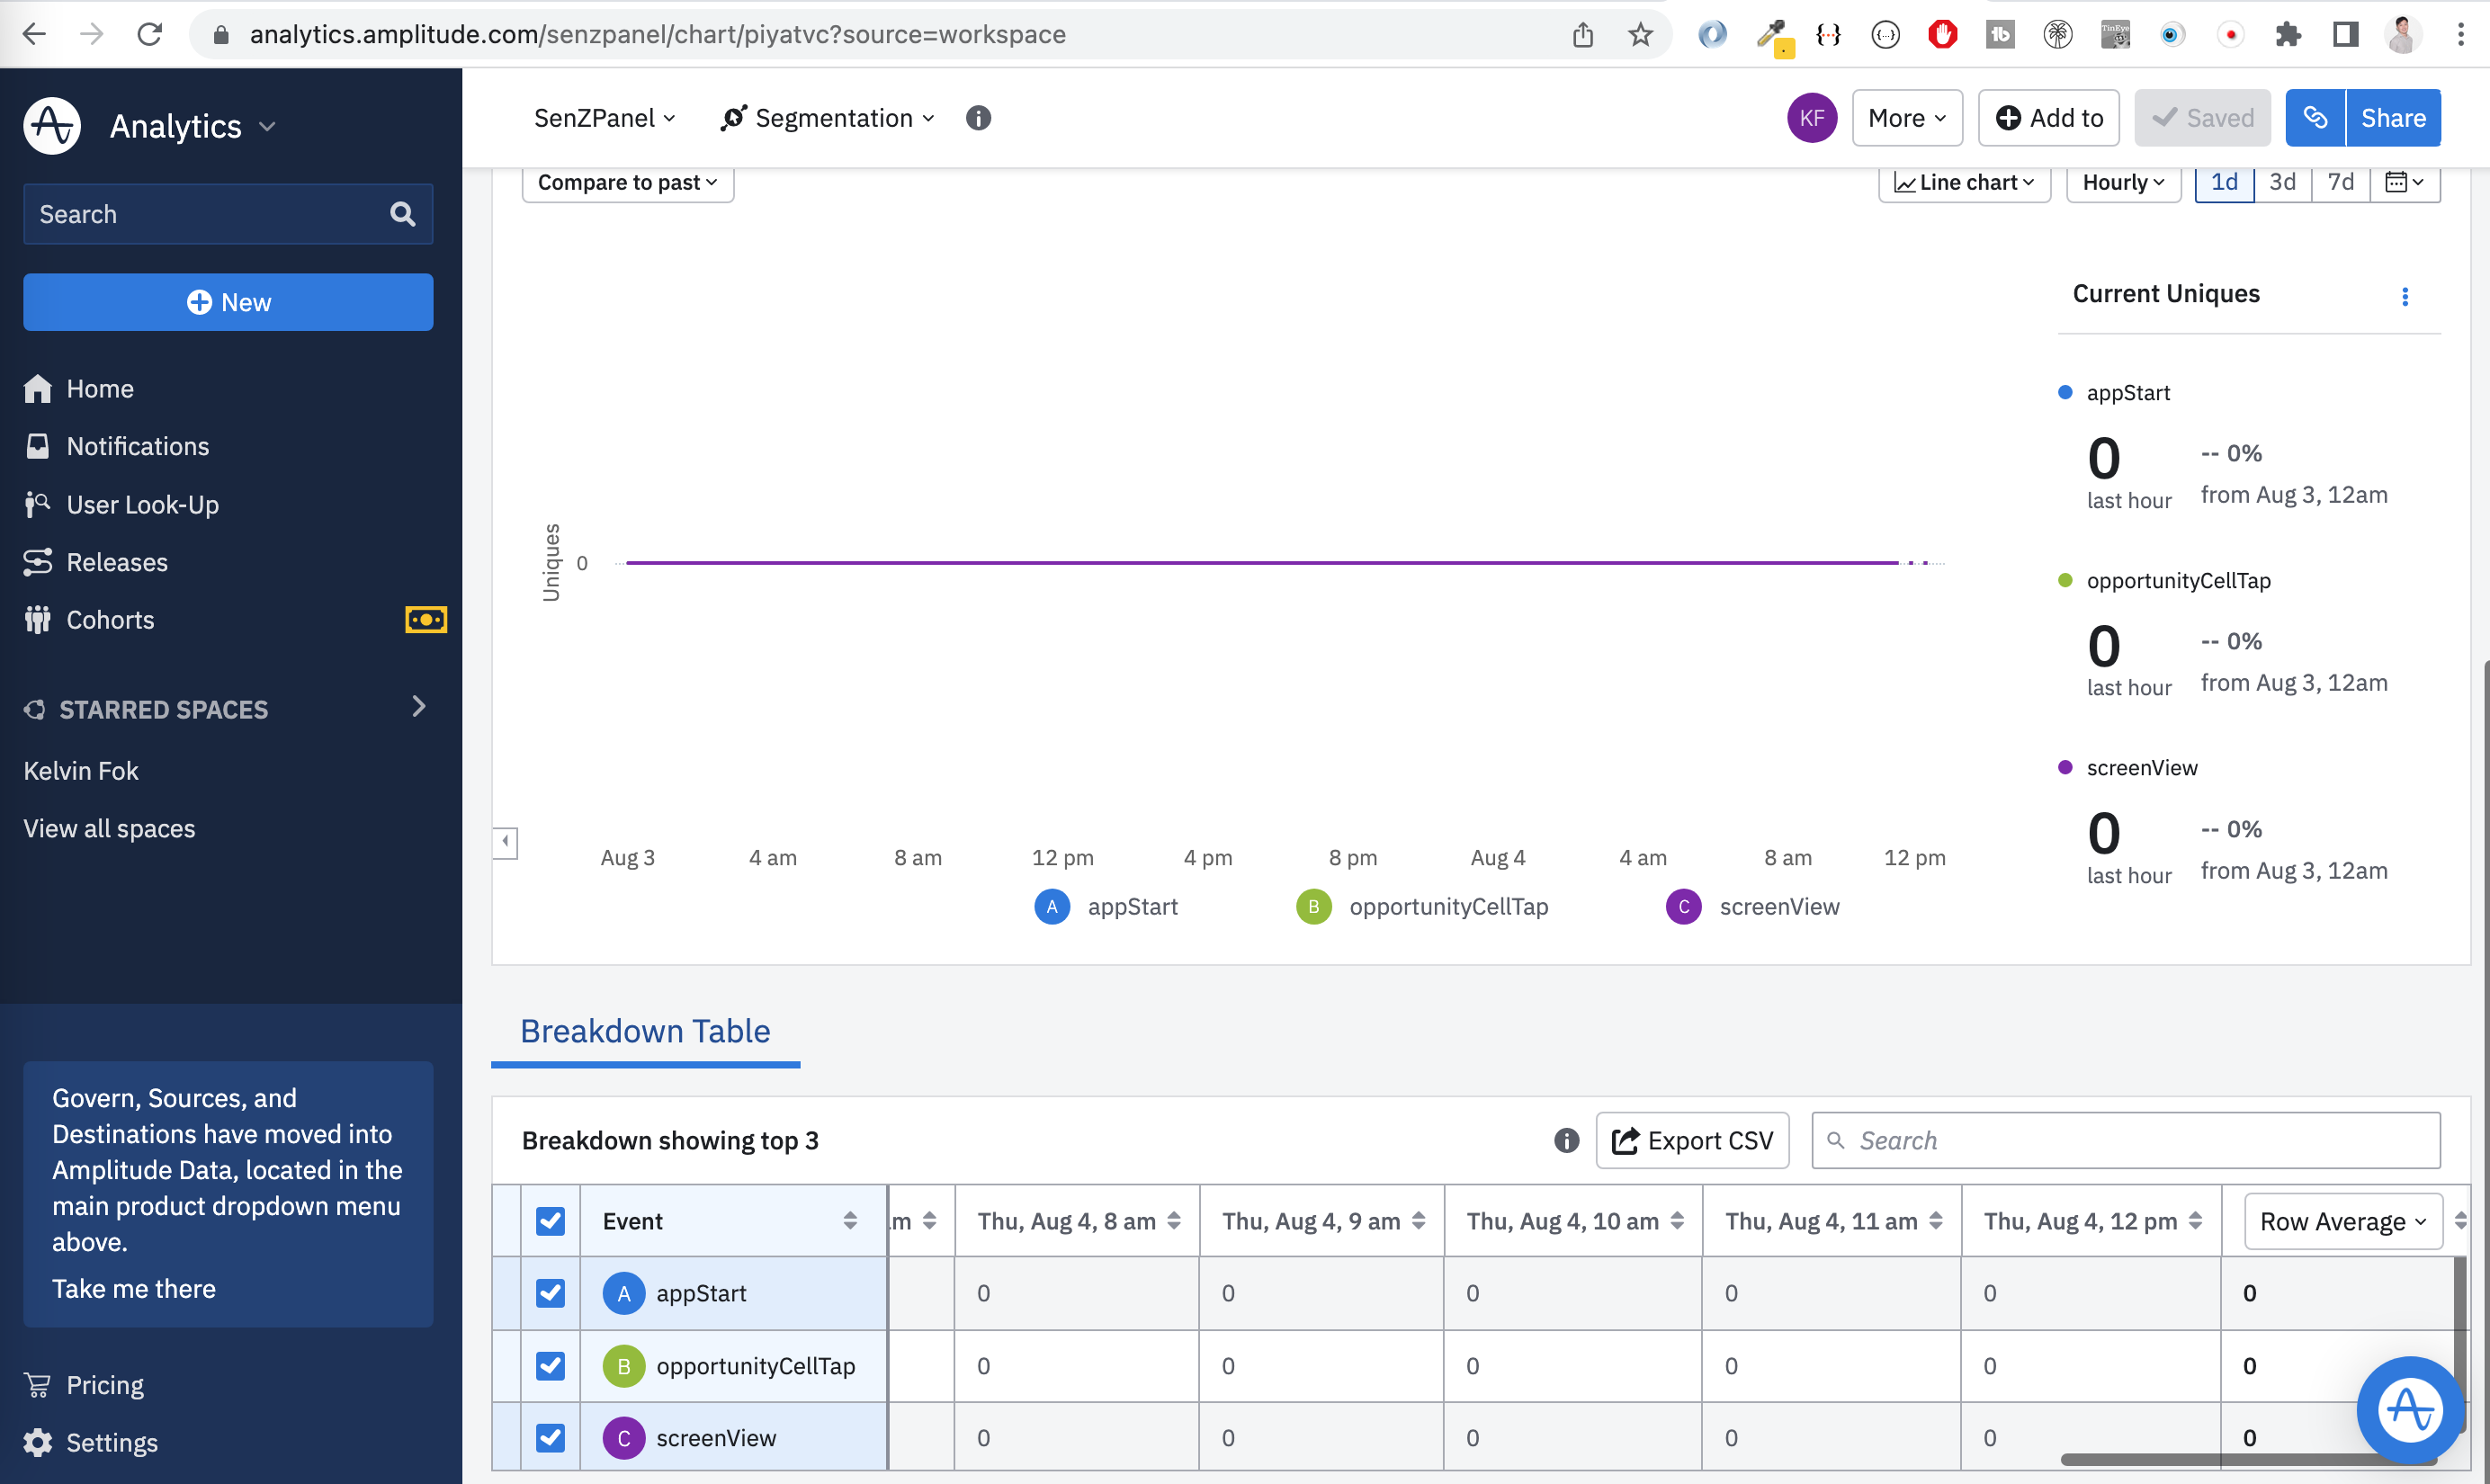Uncheck the appStart row checkbox
Viewport: 2490px width, 1484px height.
pyautogui.click(x=550, y=1293)
